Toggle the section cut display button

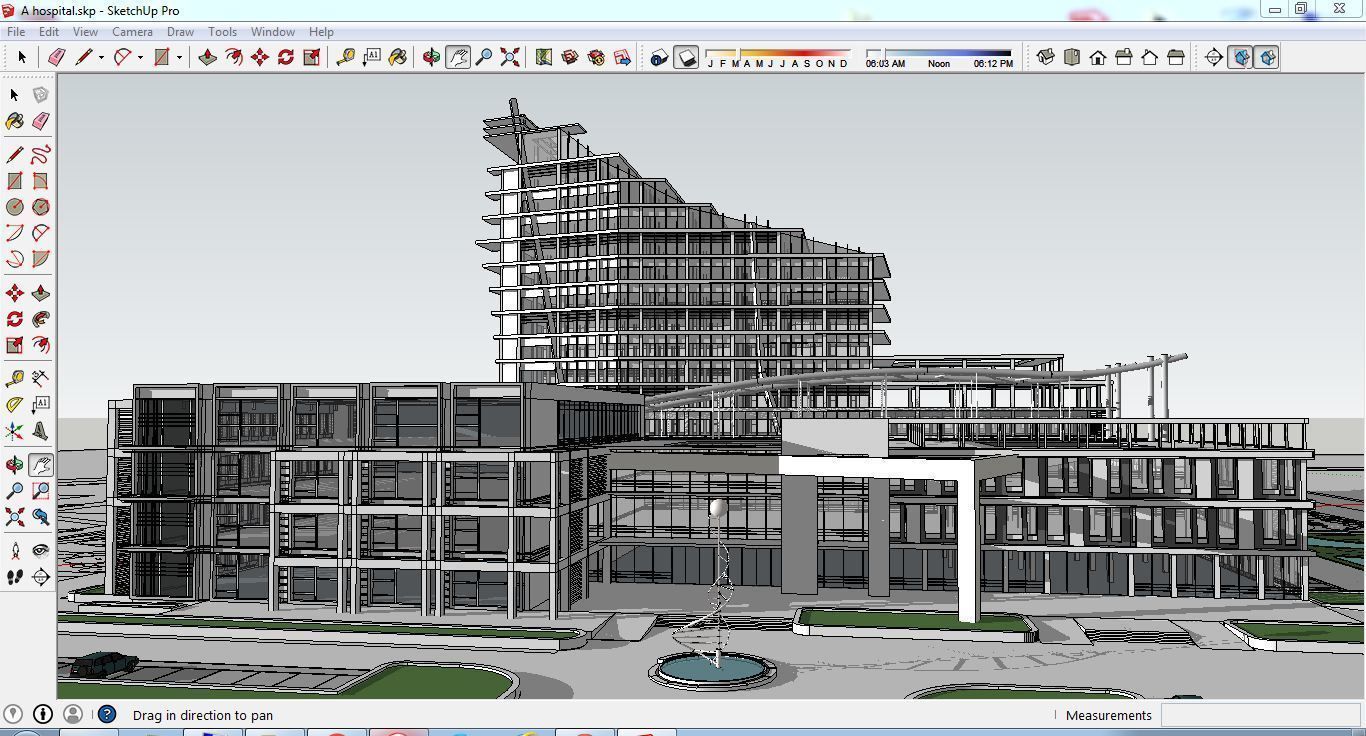point(1266,58)
